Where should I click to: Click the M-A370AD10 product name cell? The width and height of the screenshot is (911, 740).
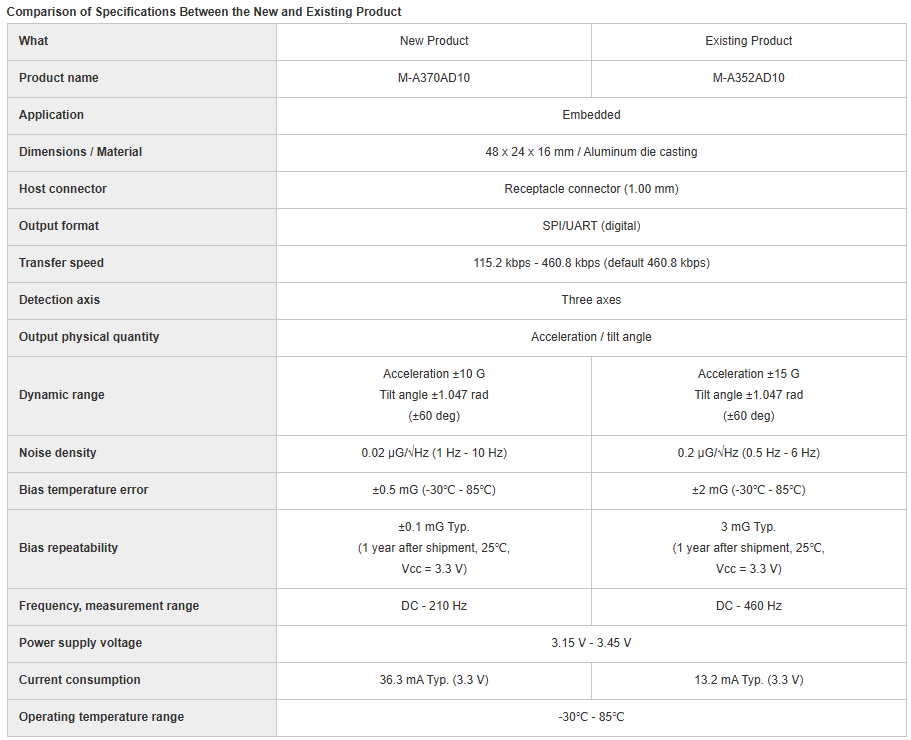click(434, 78)
